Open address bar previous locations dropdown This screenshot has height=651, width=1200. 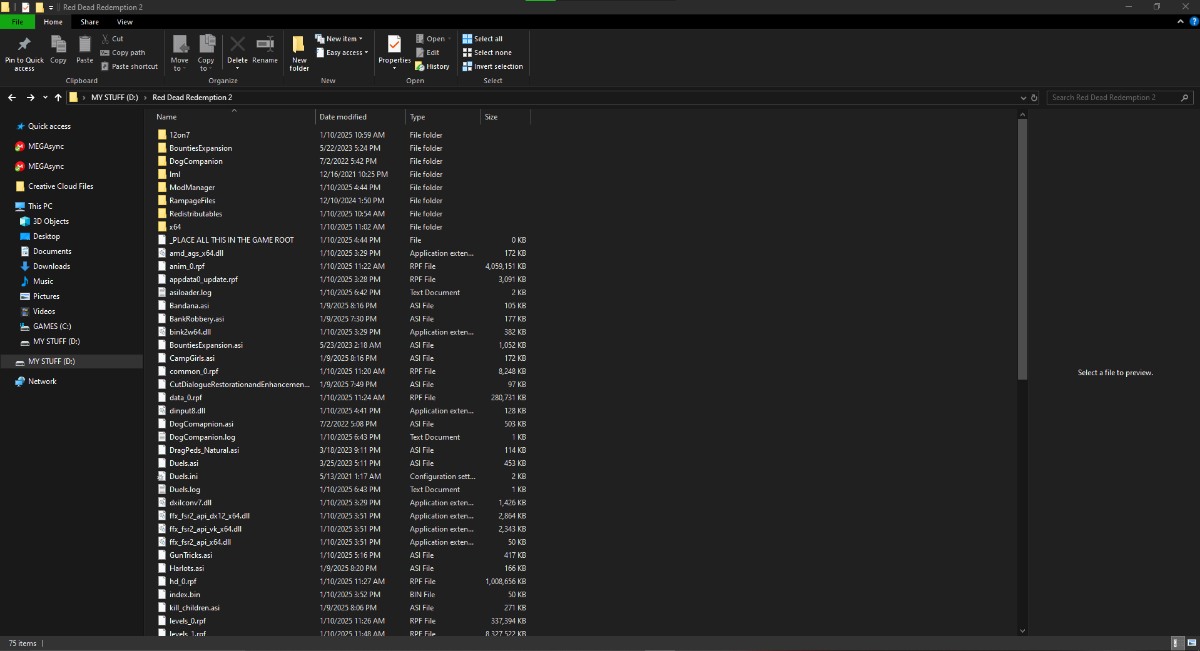point(1021,98)
